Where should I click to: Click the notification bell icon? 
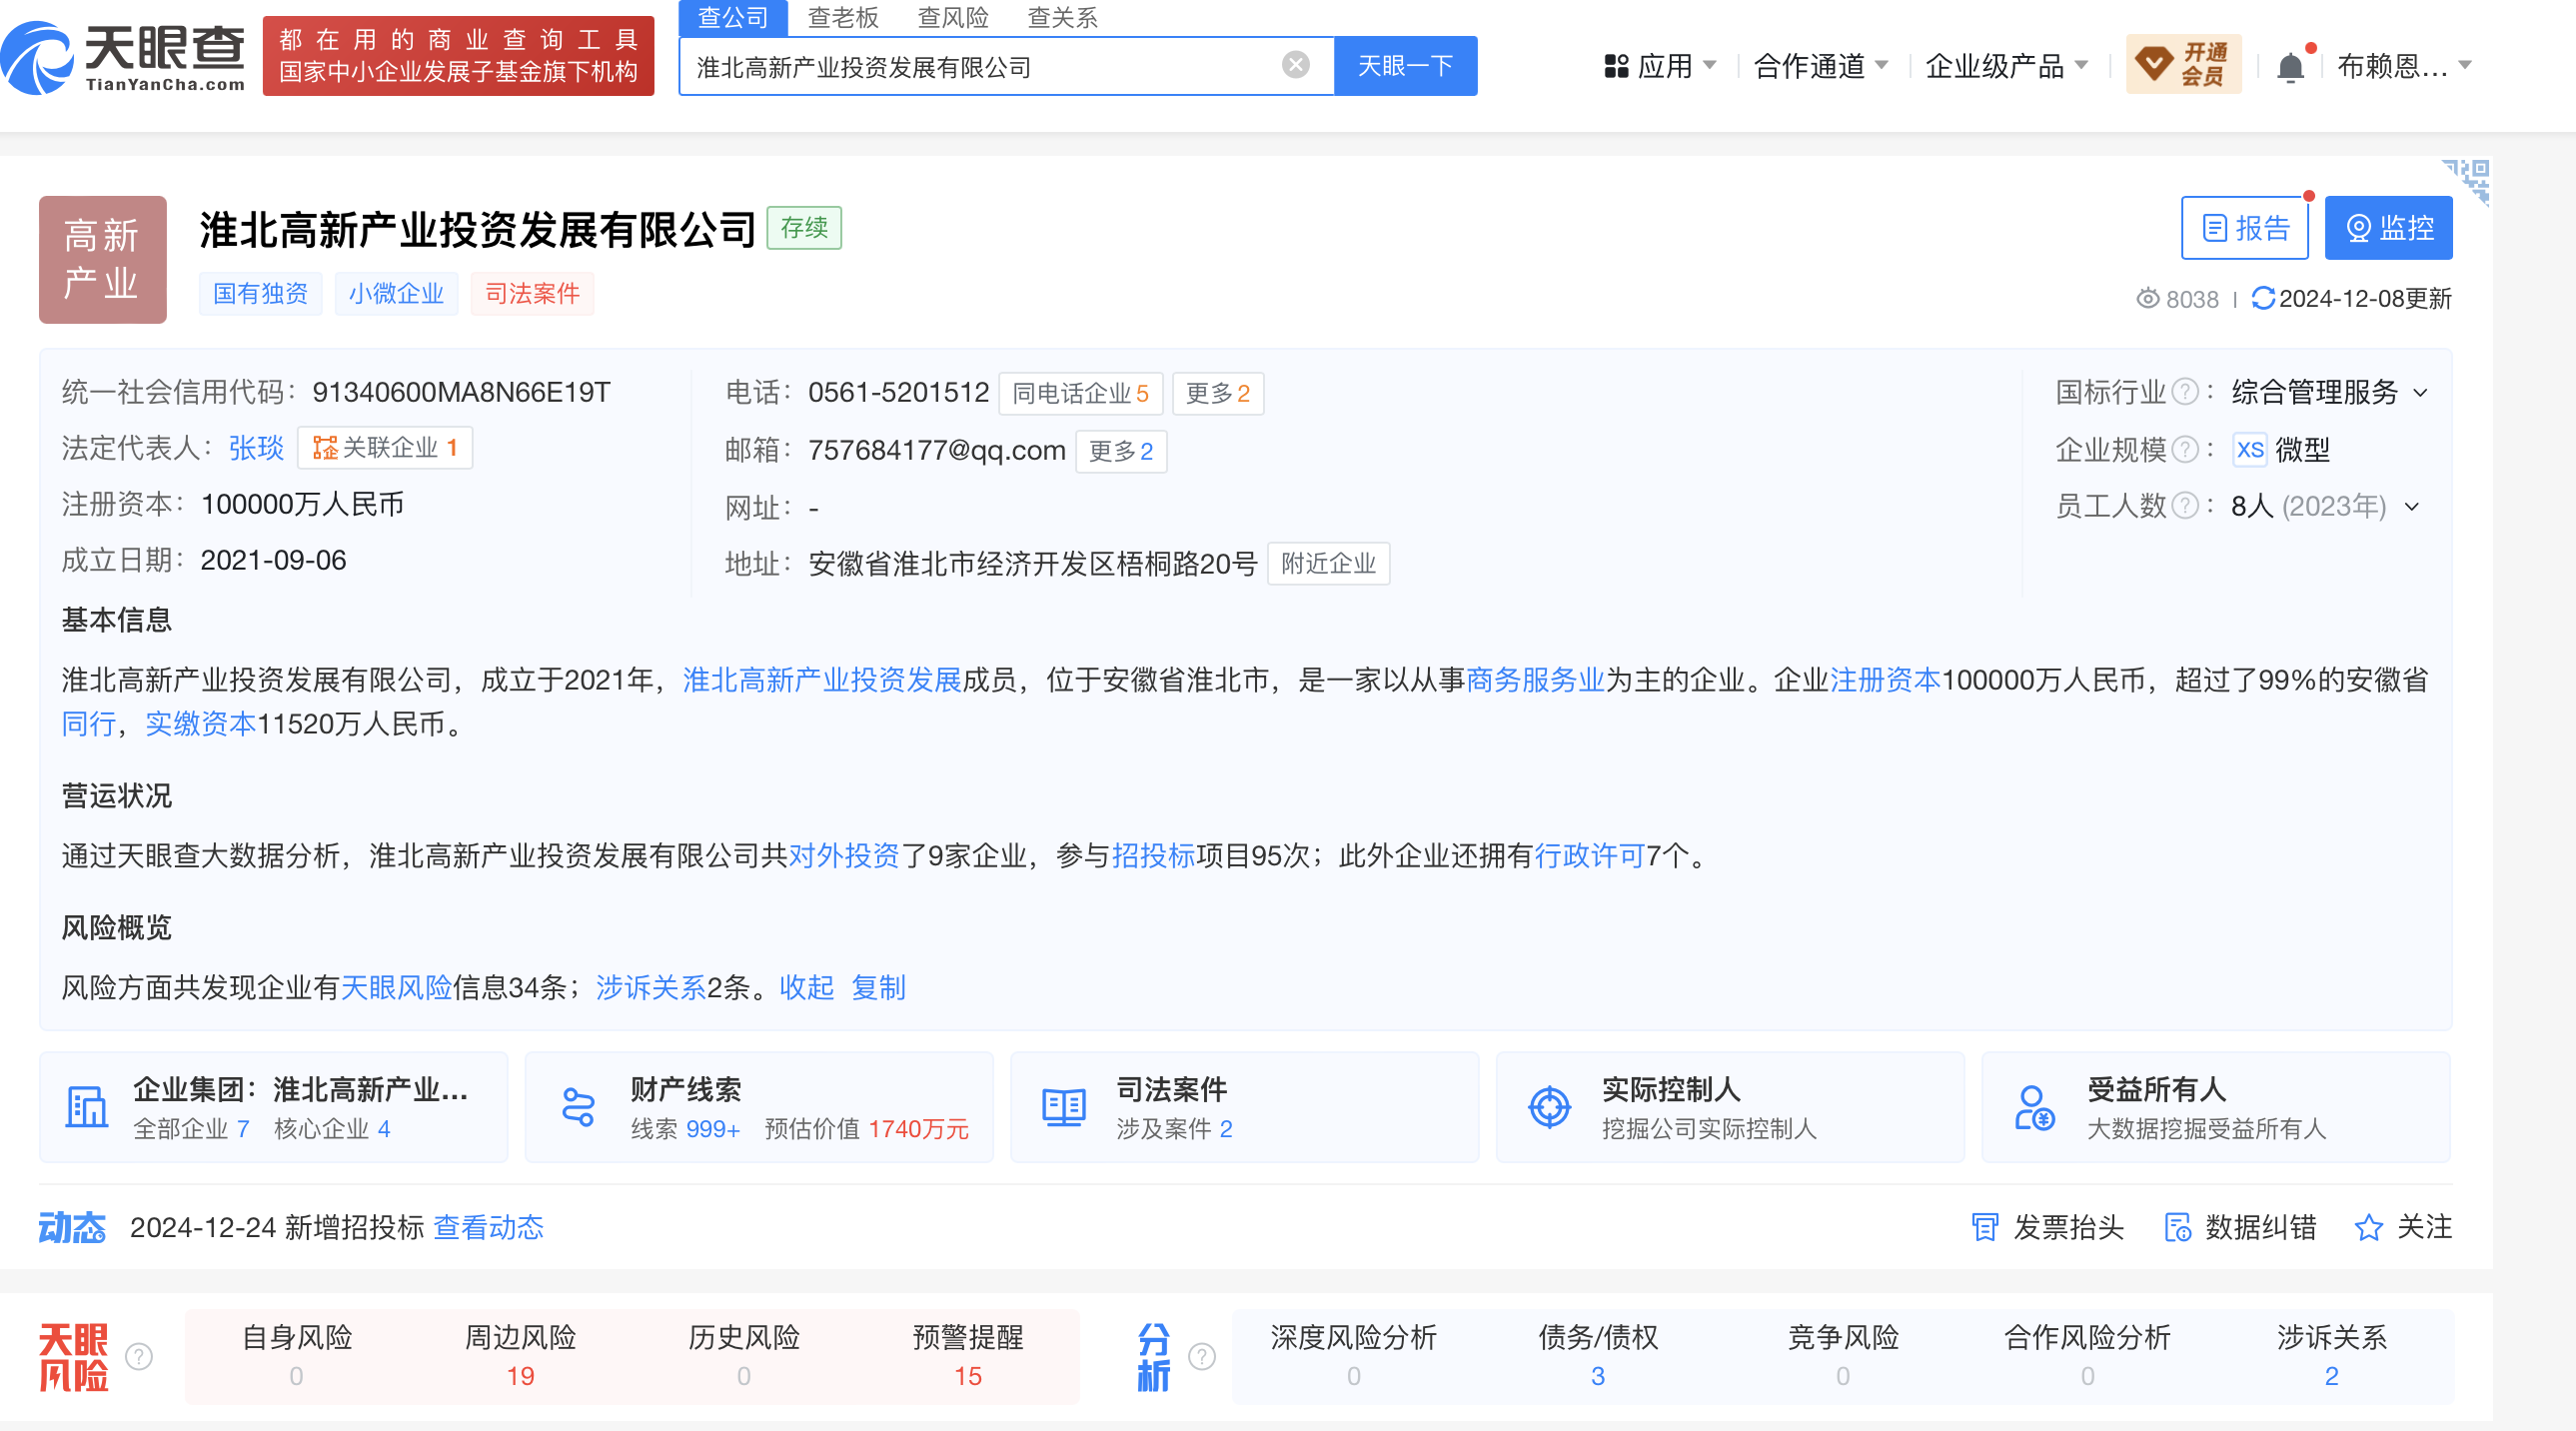pos(2290,67)
